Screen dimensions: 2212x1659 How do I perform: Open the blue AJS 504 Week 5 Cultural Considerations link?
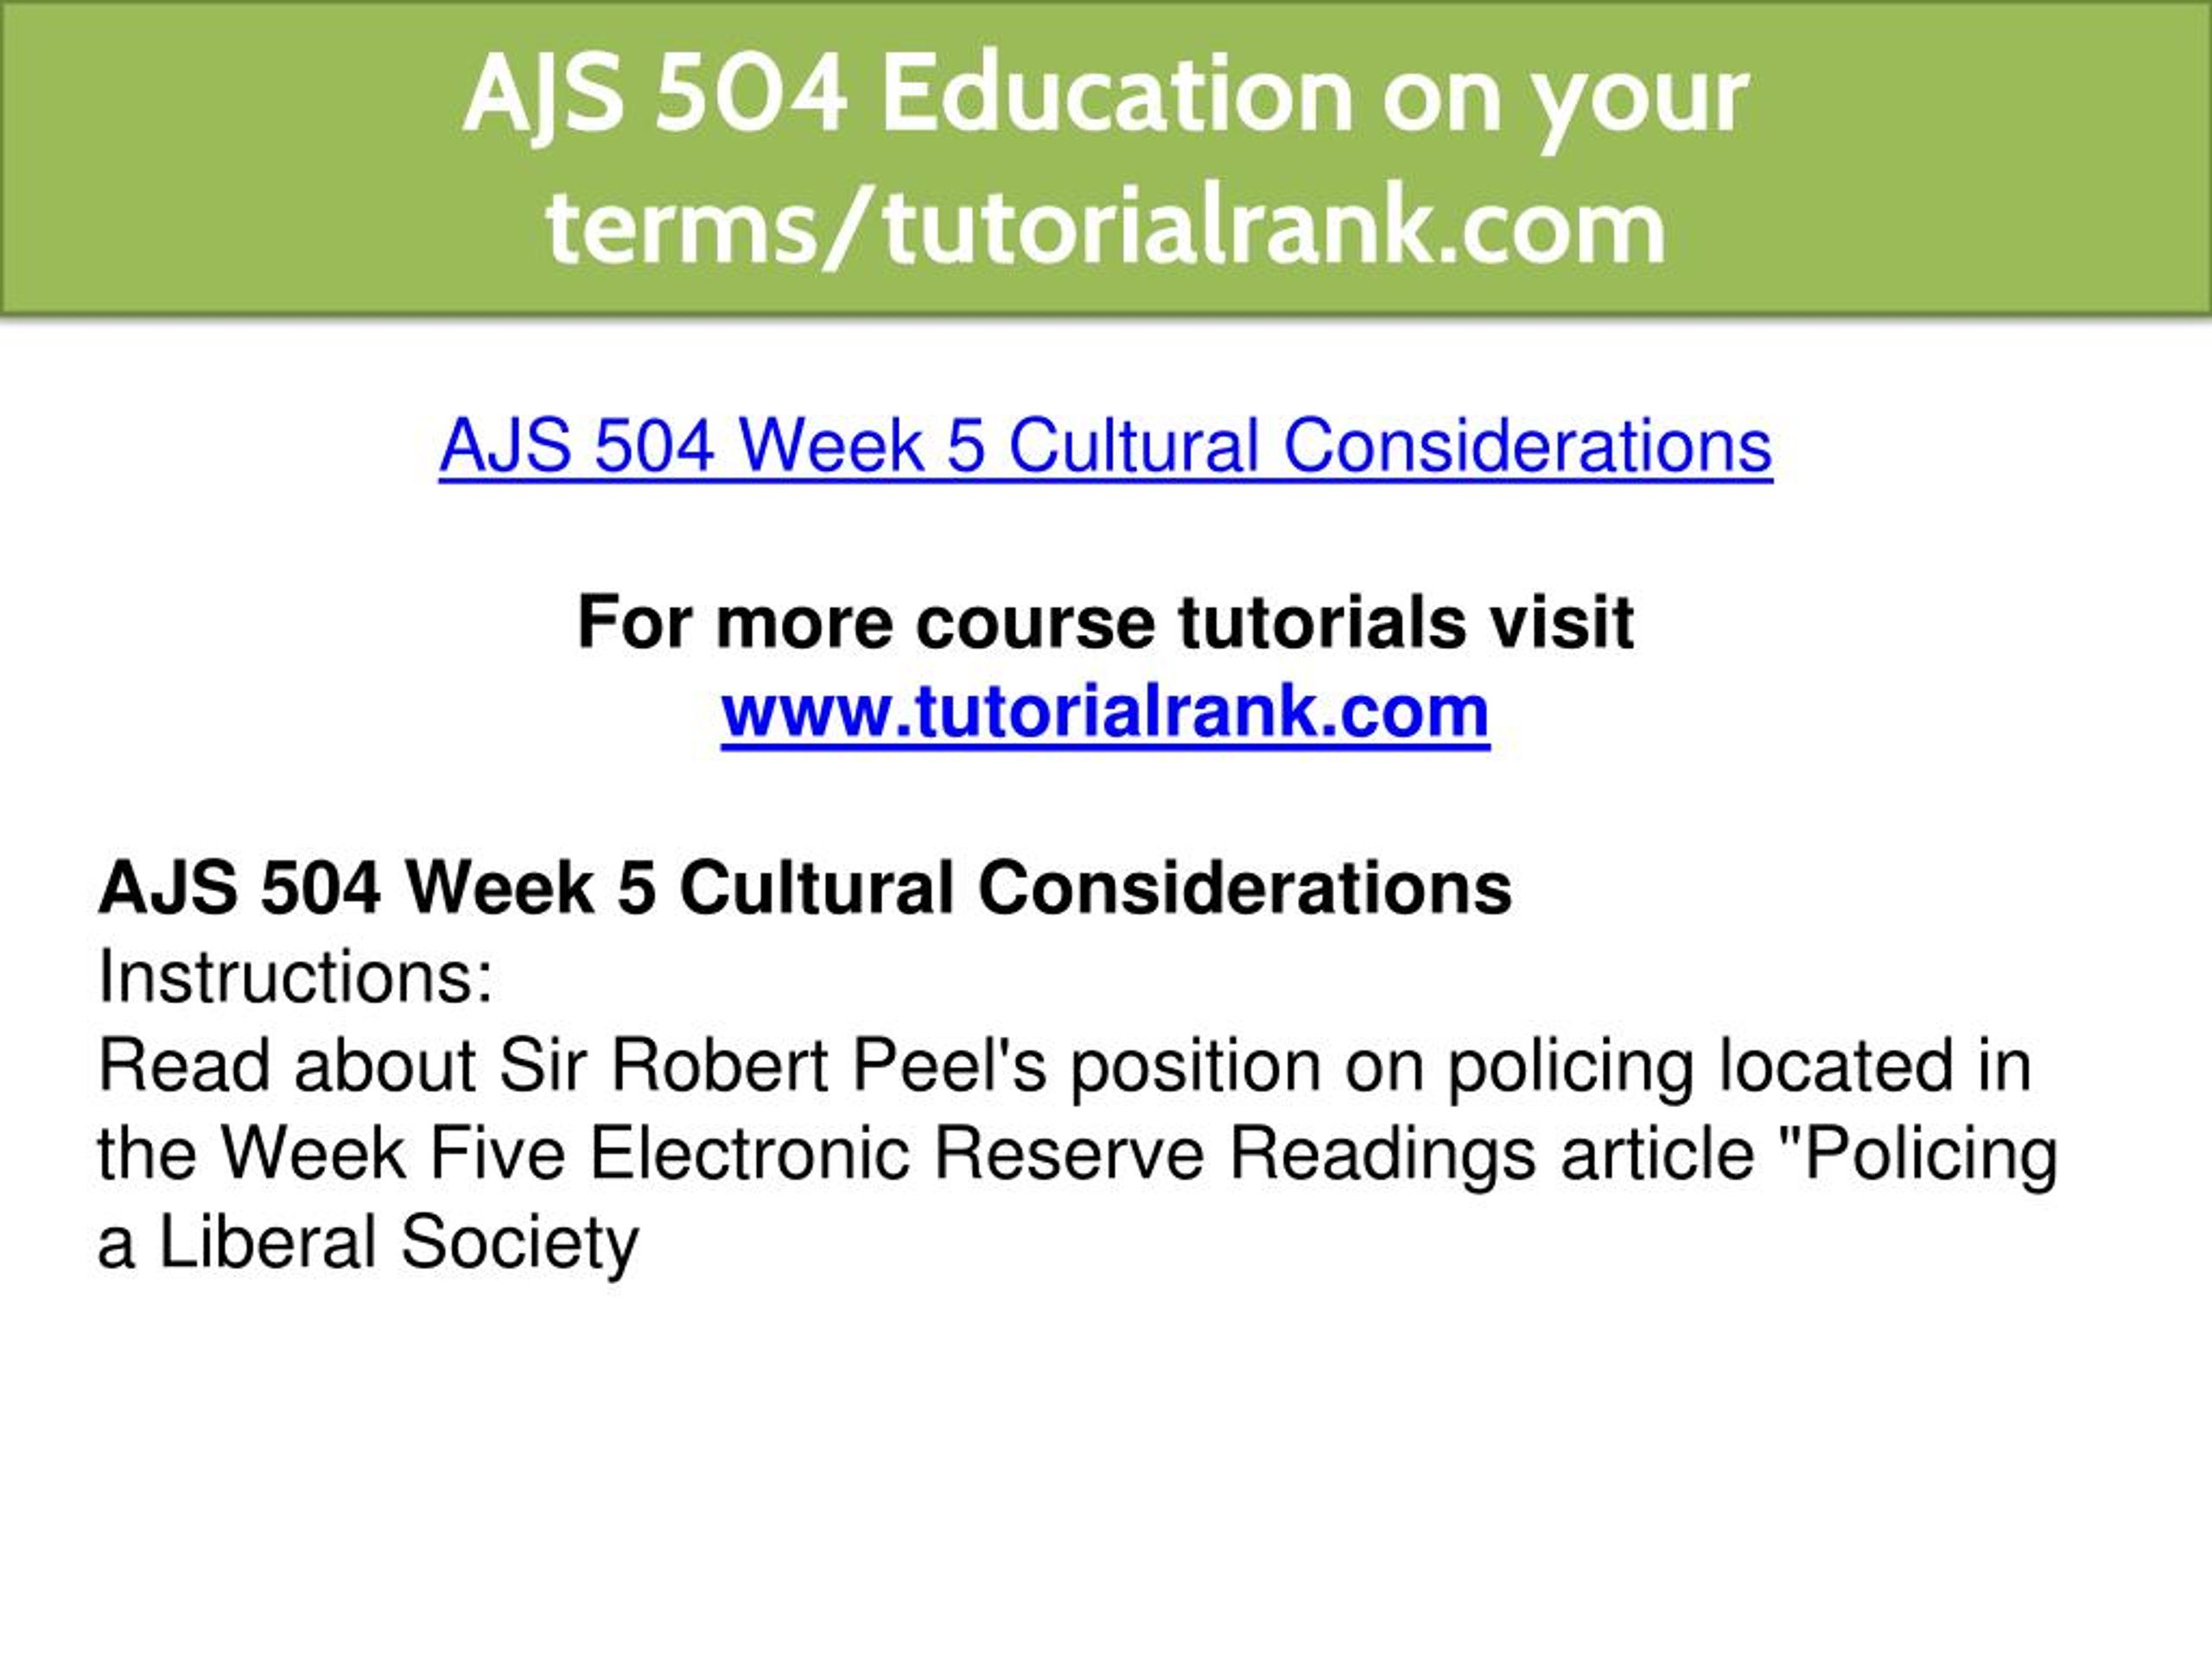pos(1105,446)
